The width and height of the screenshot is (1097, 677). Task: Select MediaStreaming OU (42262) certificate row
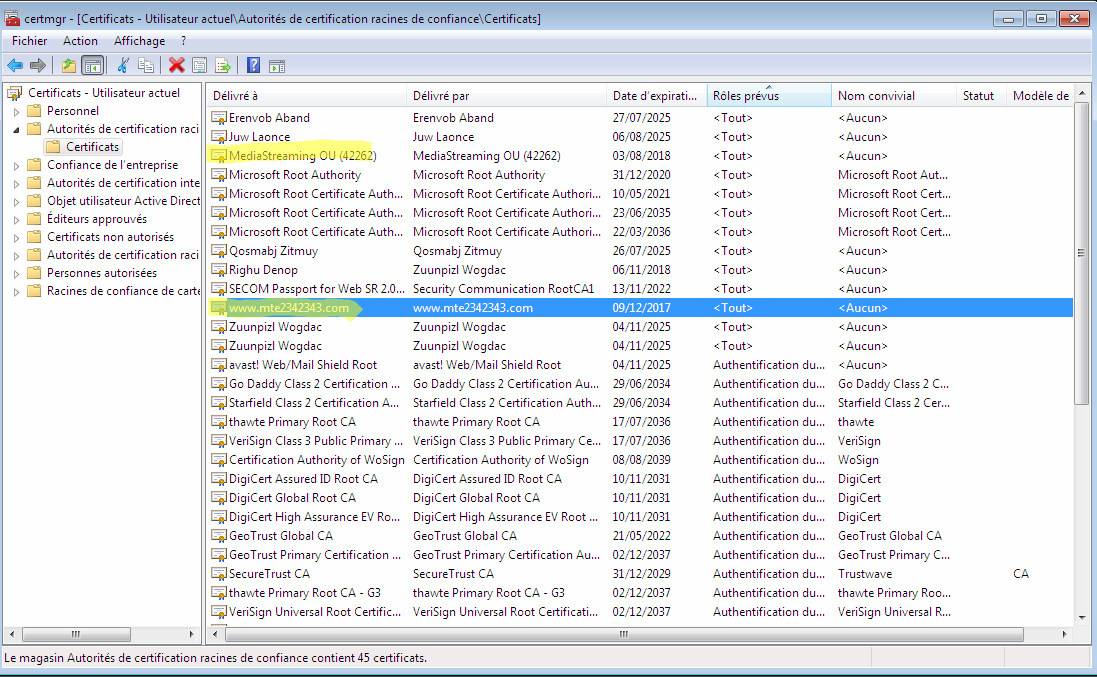tap(640, 156)
